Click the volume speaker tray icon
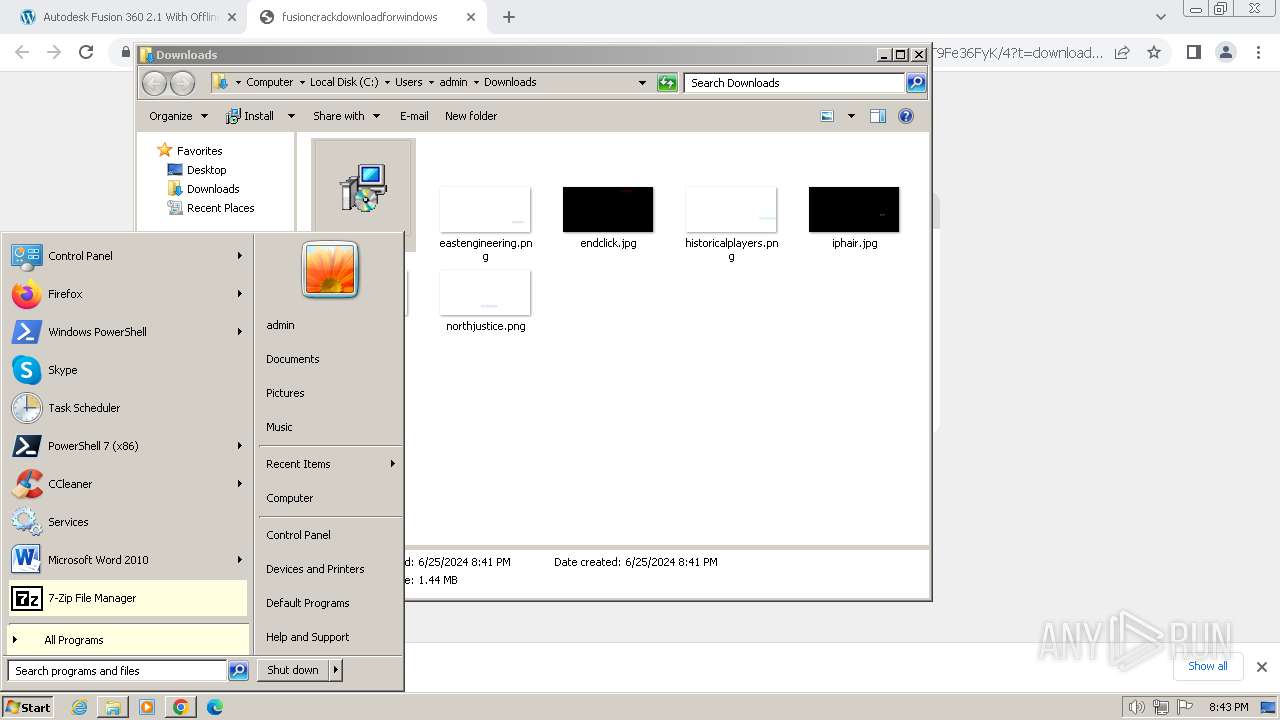This screenshot has width=1280, height=720. (1136, 707)
